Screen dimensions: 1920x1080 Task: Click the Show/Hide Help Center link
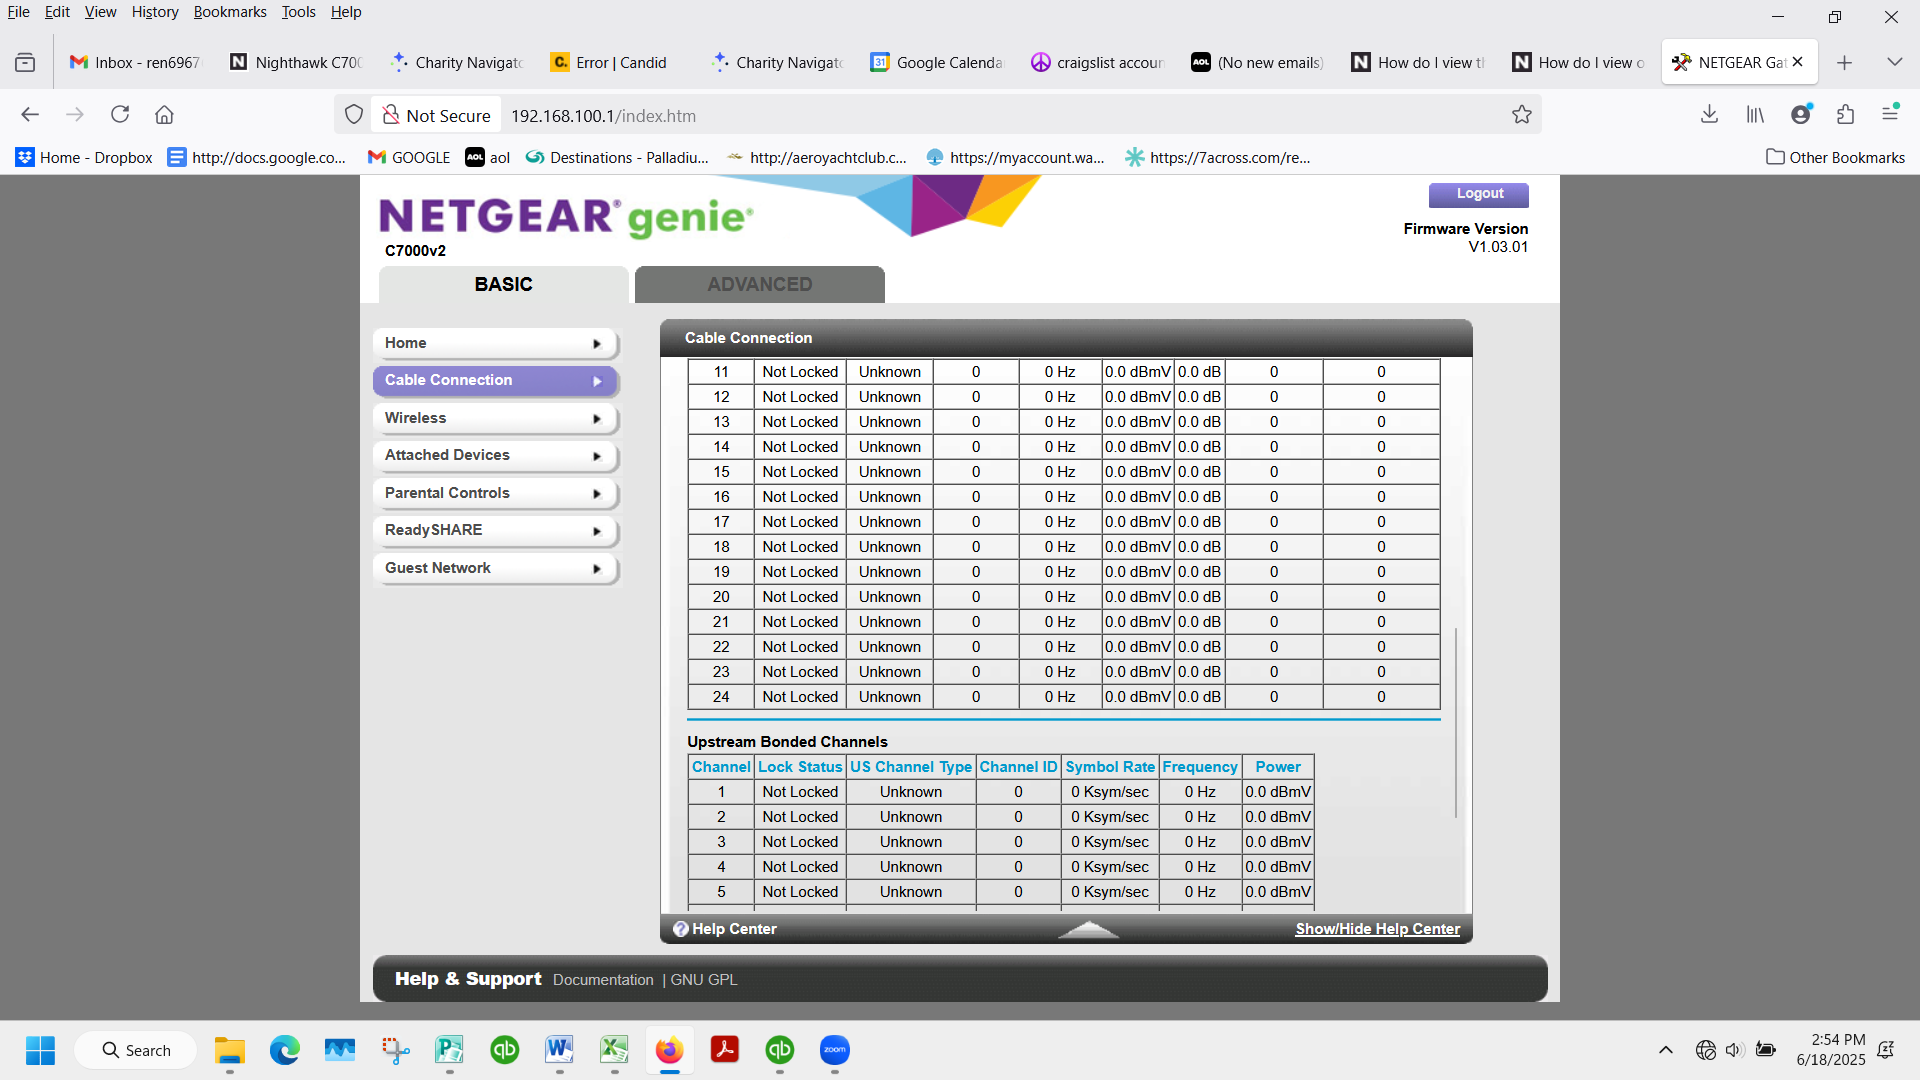tap(1377, 929)
